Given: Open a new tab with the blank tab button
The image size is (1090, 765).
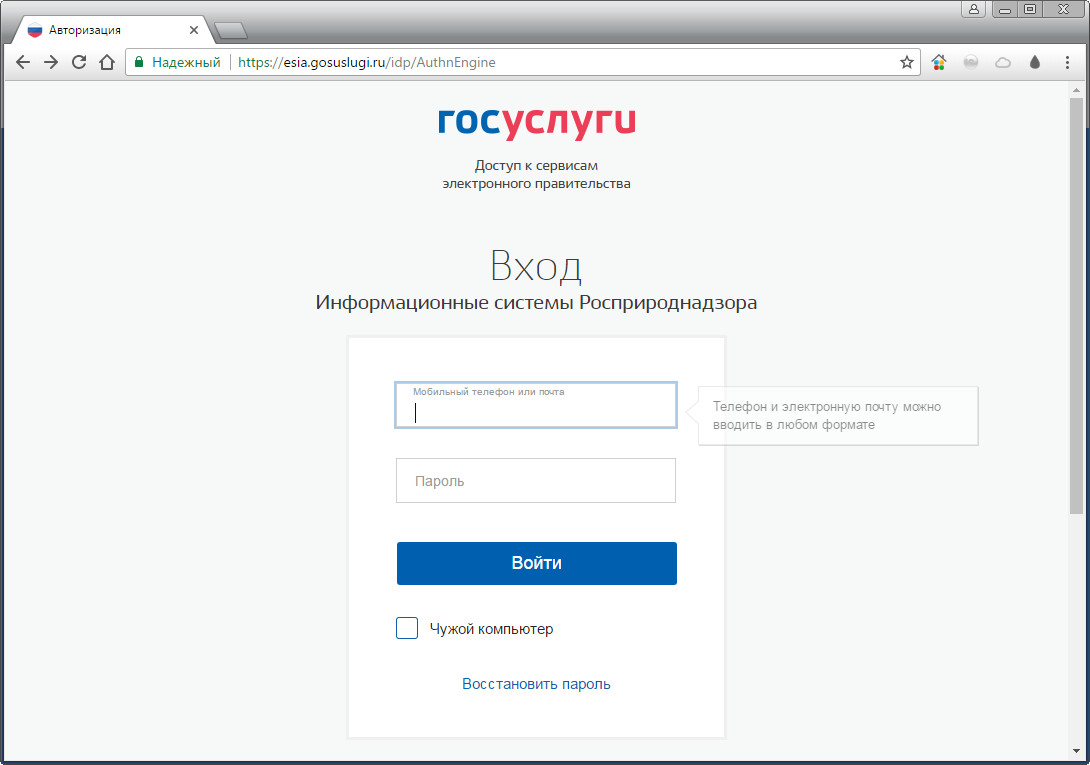Looking at the screenshot, I should (231, 31).
